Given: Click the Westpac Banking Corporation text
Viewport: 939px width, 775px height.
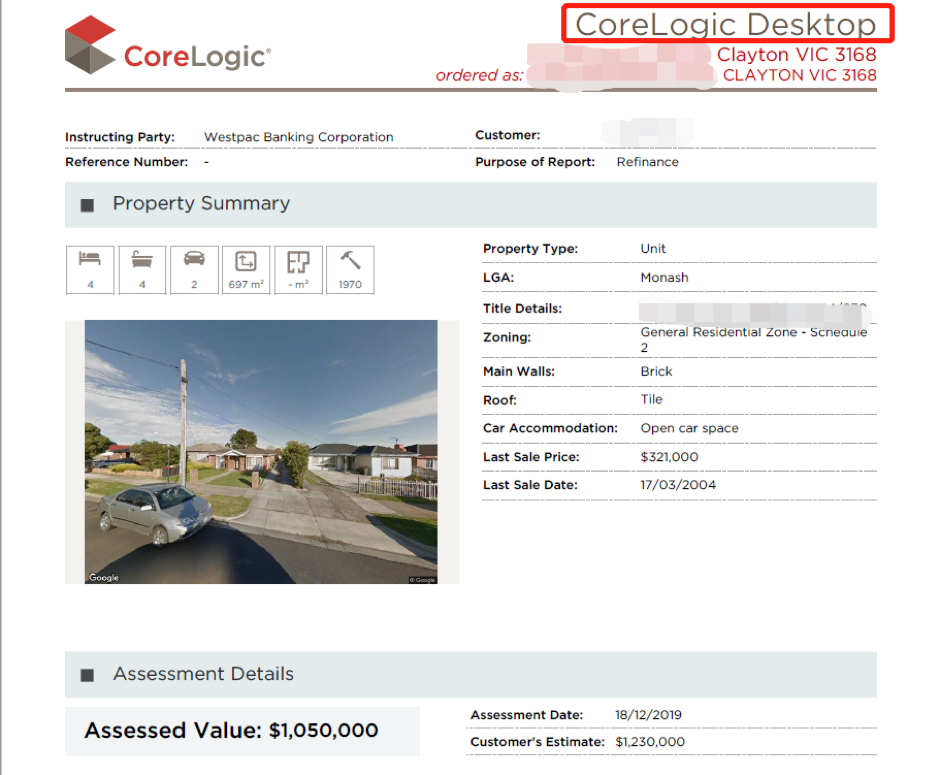Looking at the screenshot, I should [x=298, y=136].
